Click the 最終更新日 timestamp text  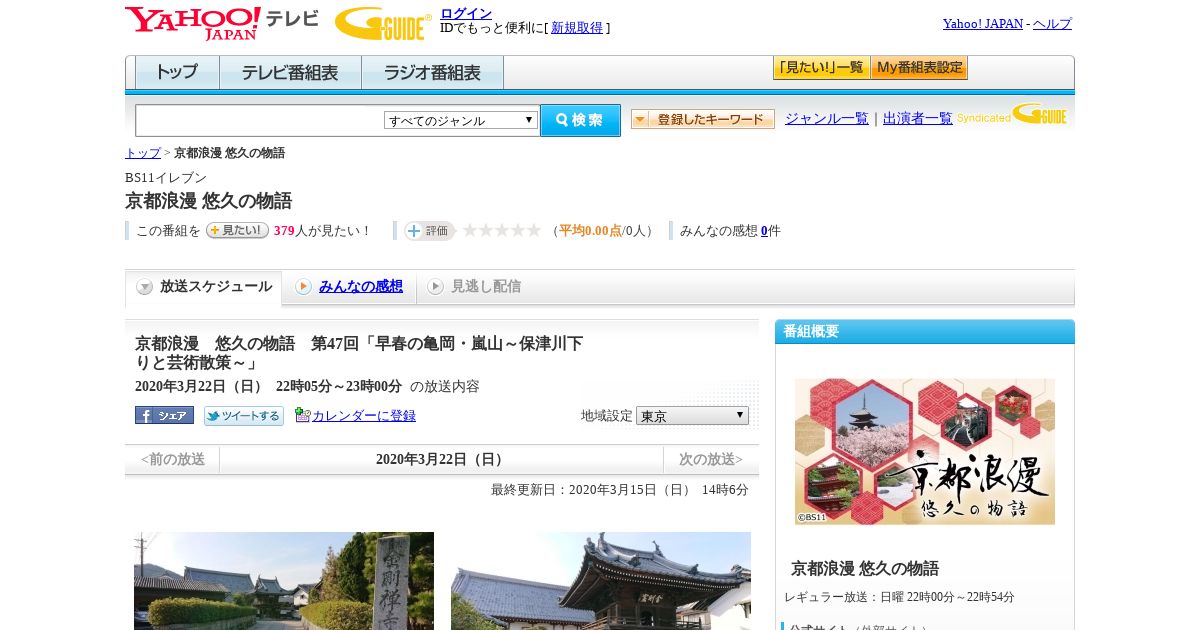click(620, 490)
